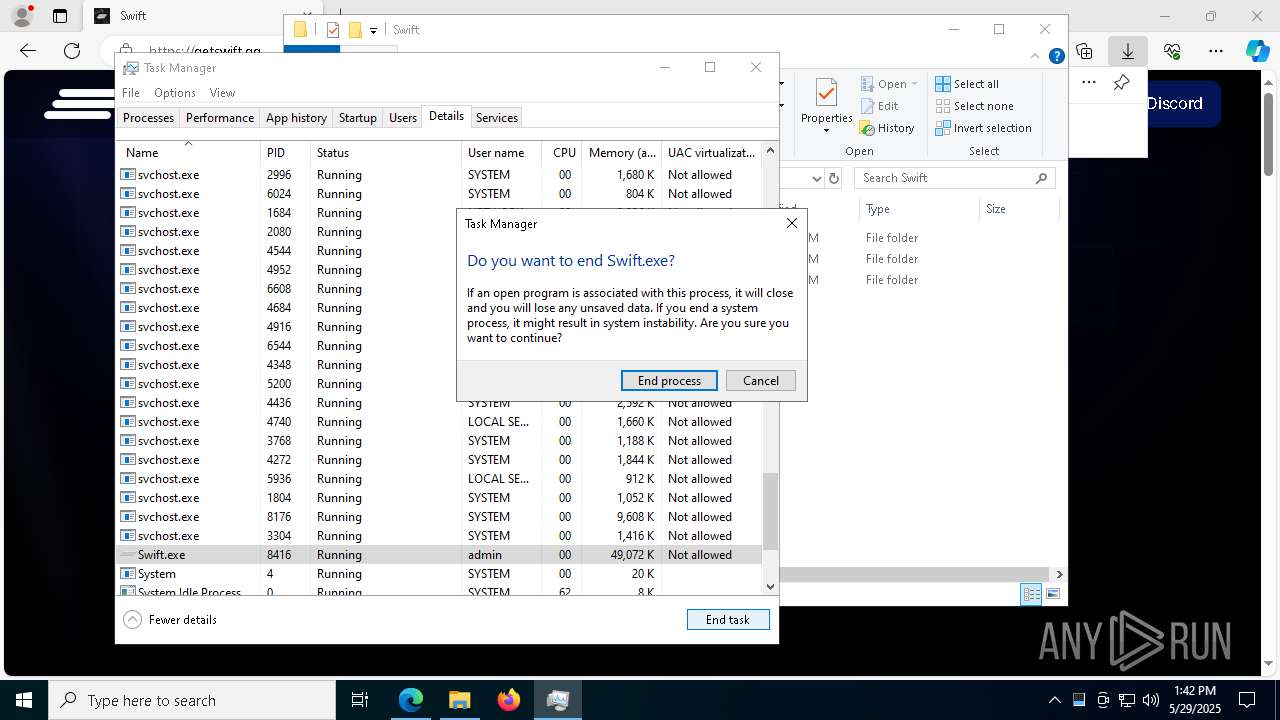Screen dimensions: 1280x720
Task: Close the Swift.exe confirmation dialog
Action: click(x=792, y=223)
